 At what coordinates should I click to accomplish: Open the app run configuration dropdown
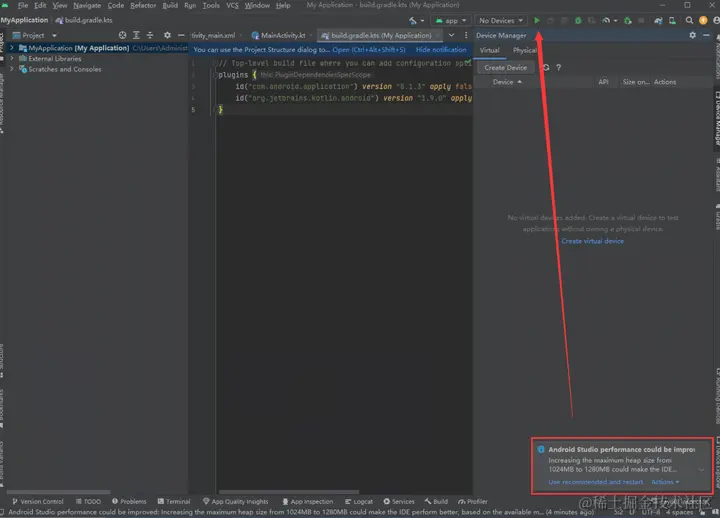(450, 21)
